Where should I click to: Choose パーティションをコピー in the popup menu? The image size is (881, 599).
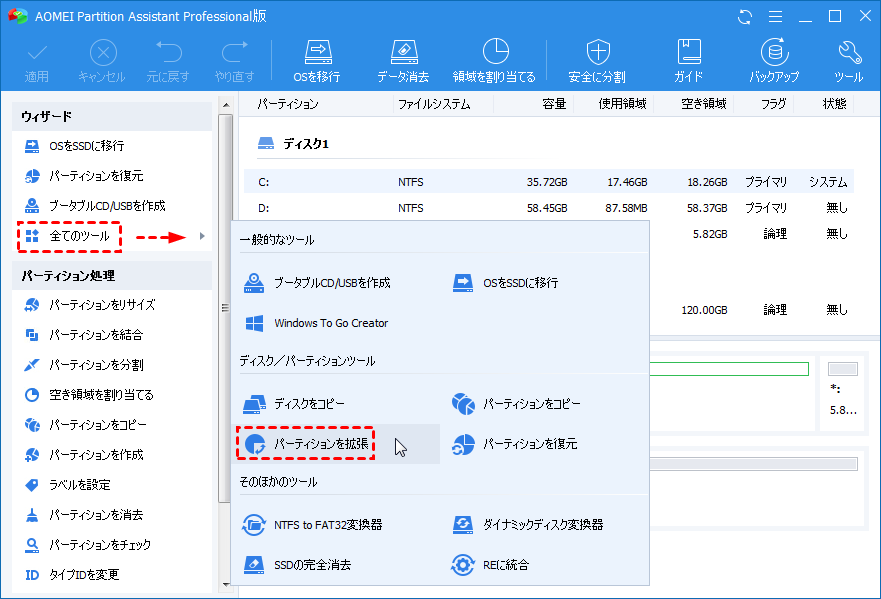(x=516, y=403)
